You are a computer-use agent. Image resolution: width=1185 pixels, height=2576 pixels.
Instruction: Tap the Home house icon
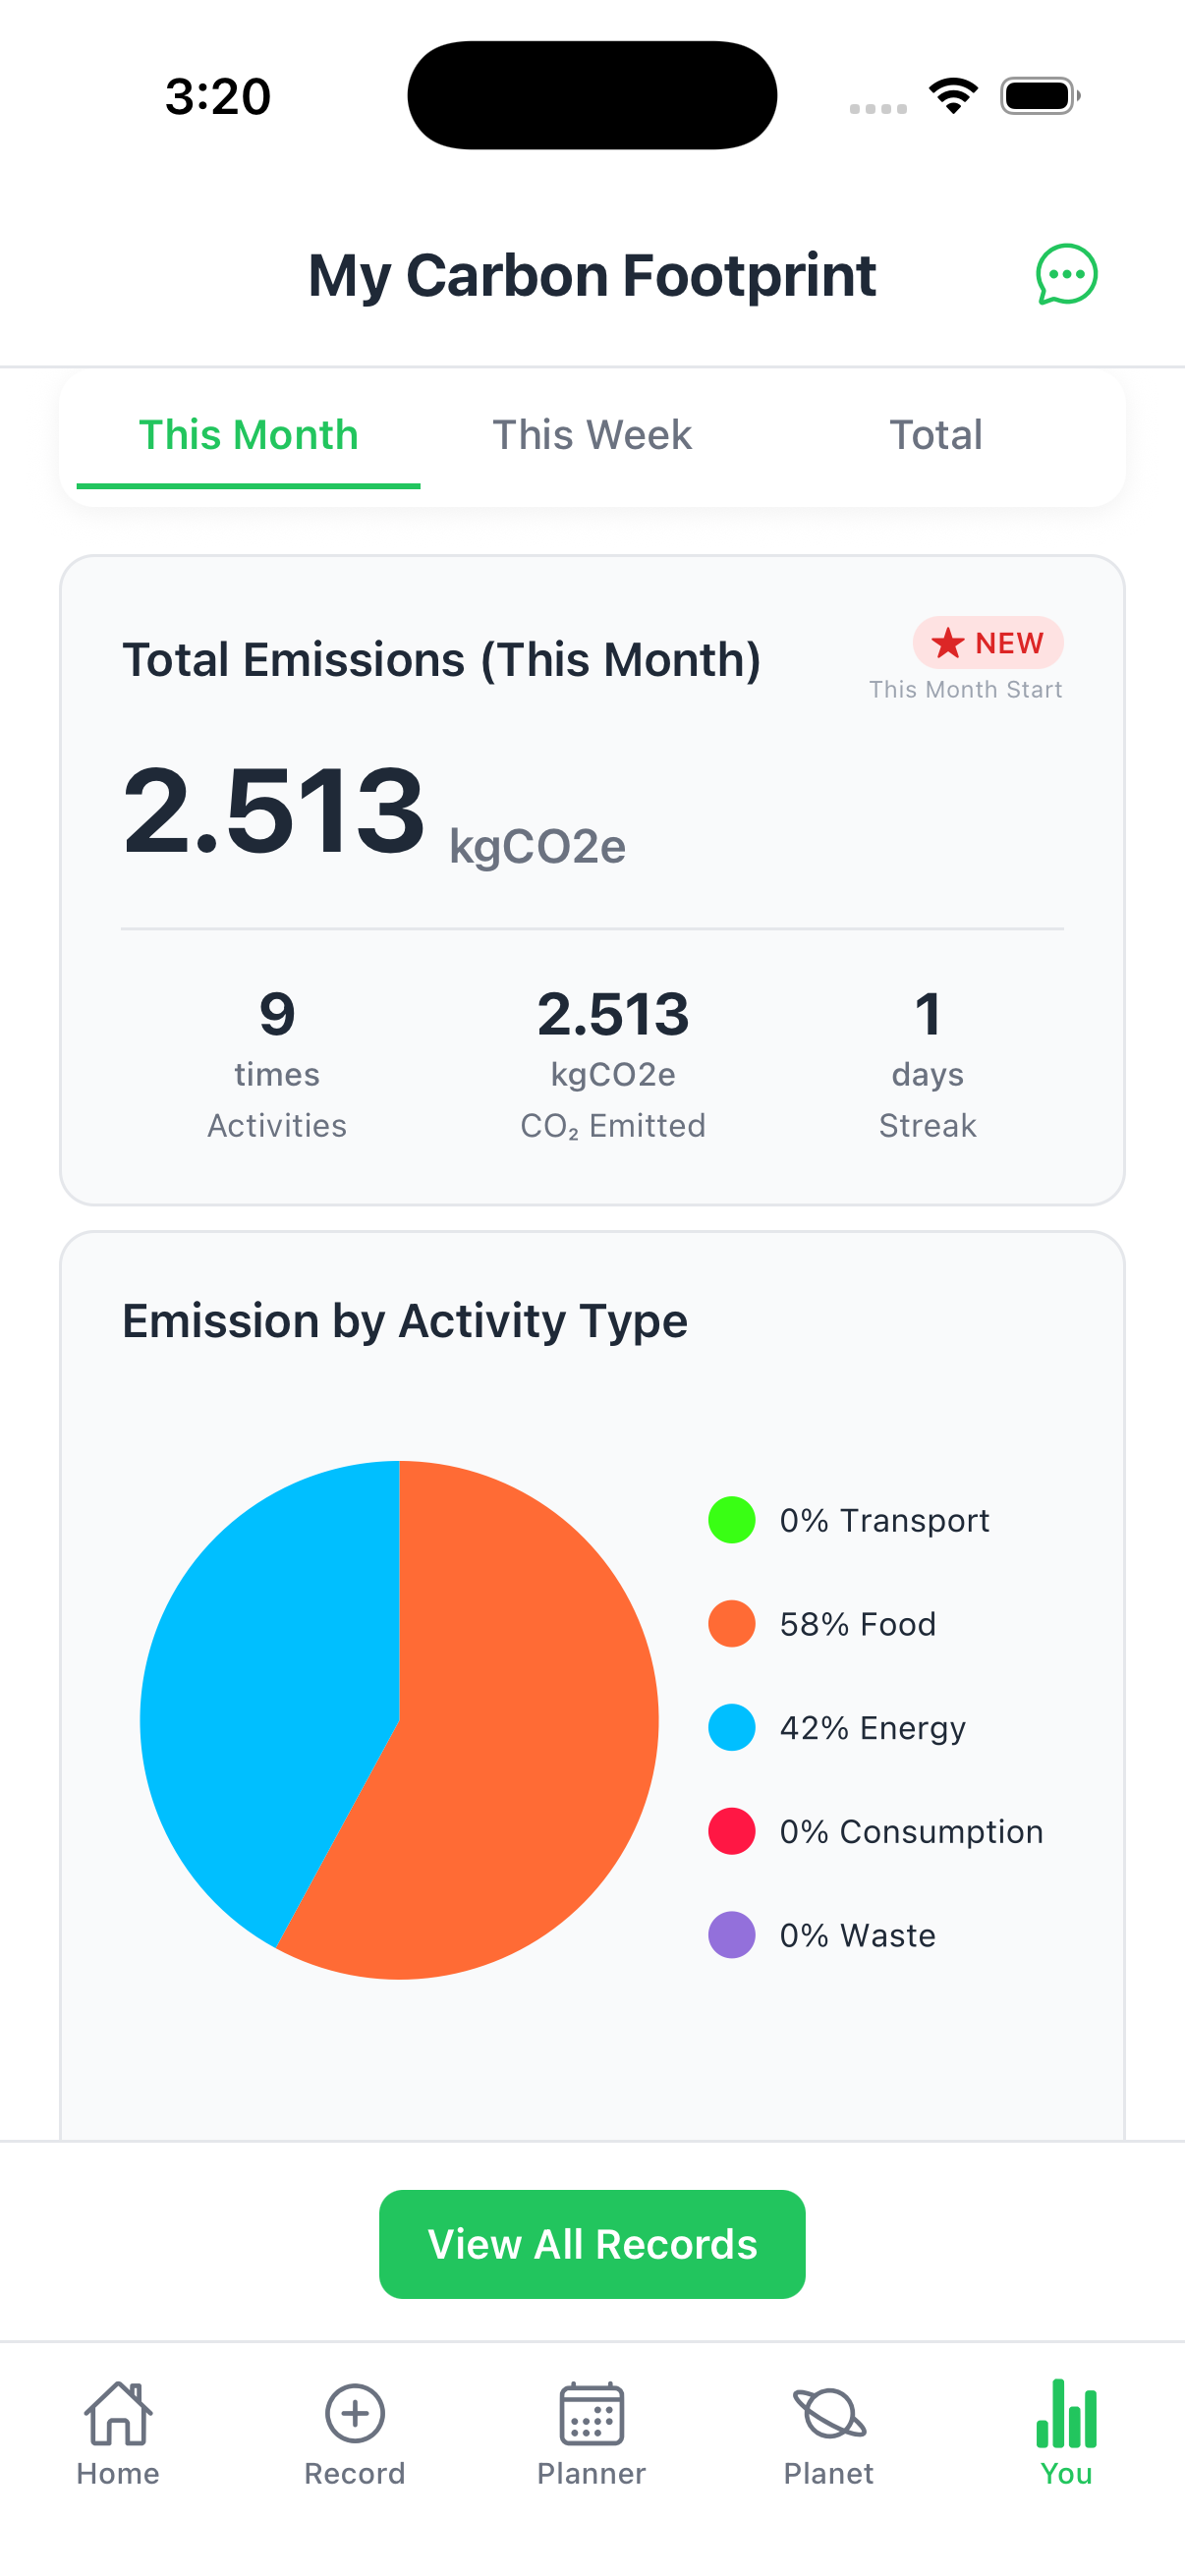[x=118, y=2414]
